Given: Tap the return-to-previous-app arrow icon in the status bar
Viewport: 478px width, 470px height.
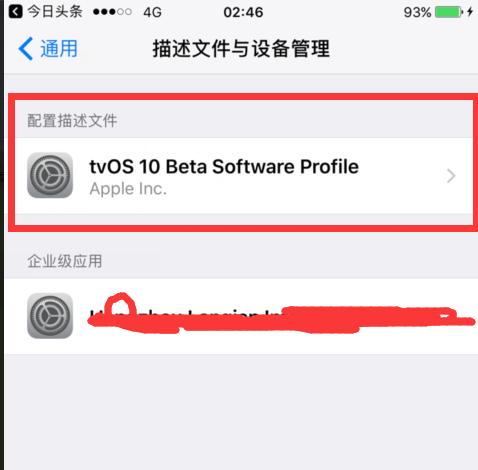Looking at the screenshot, I should 15,12.
